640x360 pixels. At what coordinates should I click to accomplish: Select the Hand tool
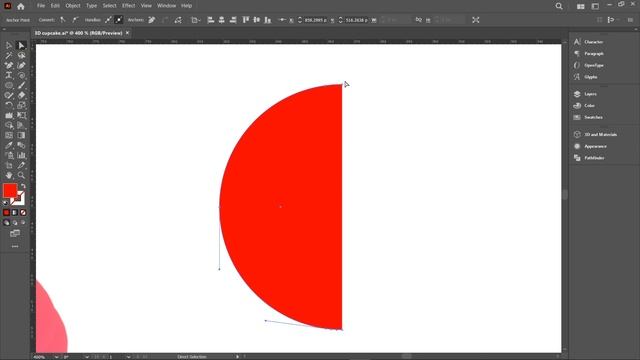[x=9, y=176]
